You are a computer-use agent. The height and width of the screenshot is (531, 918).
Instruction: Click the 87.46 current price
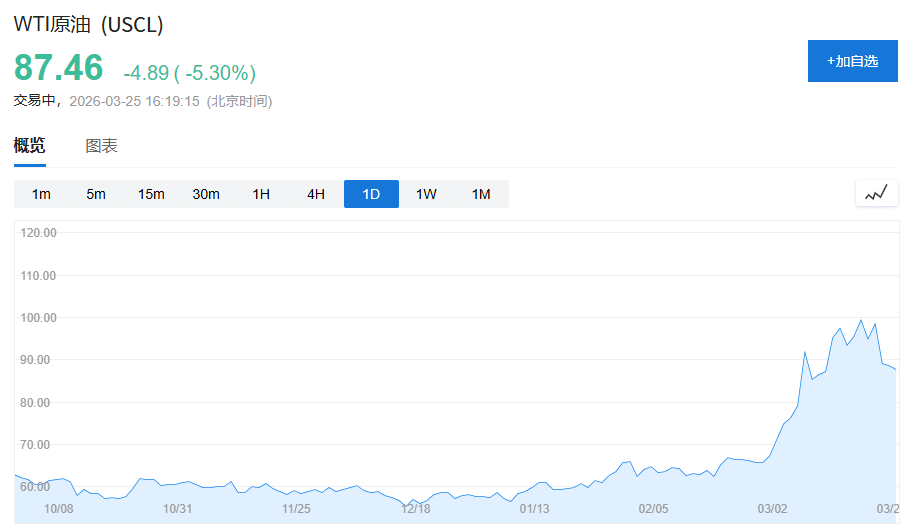point(58,68)
